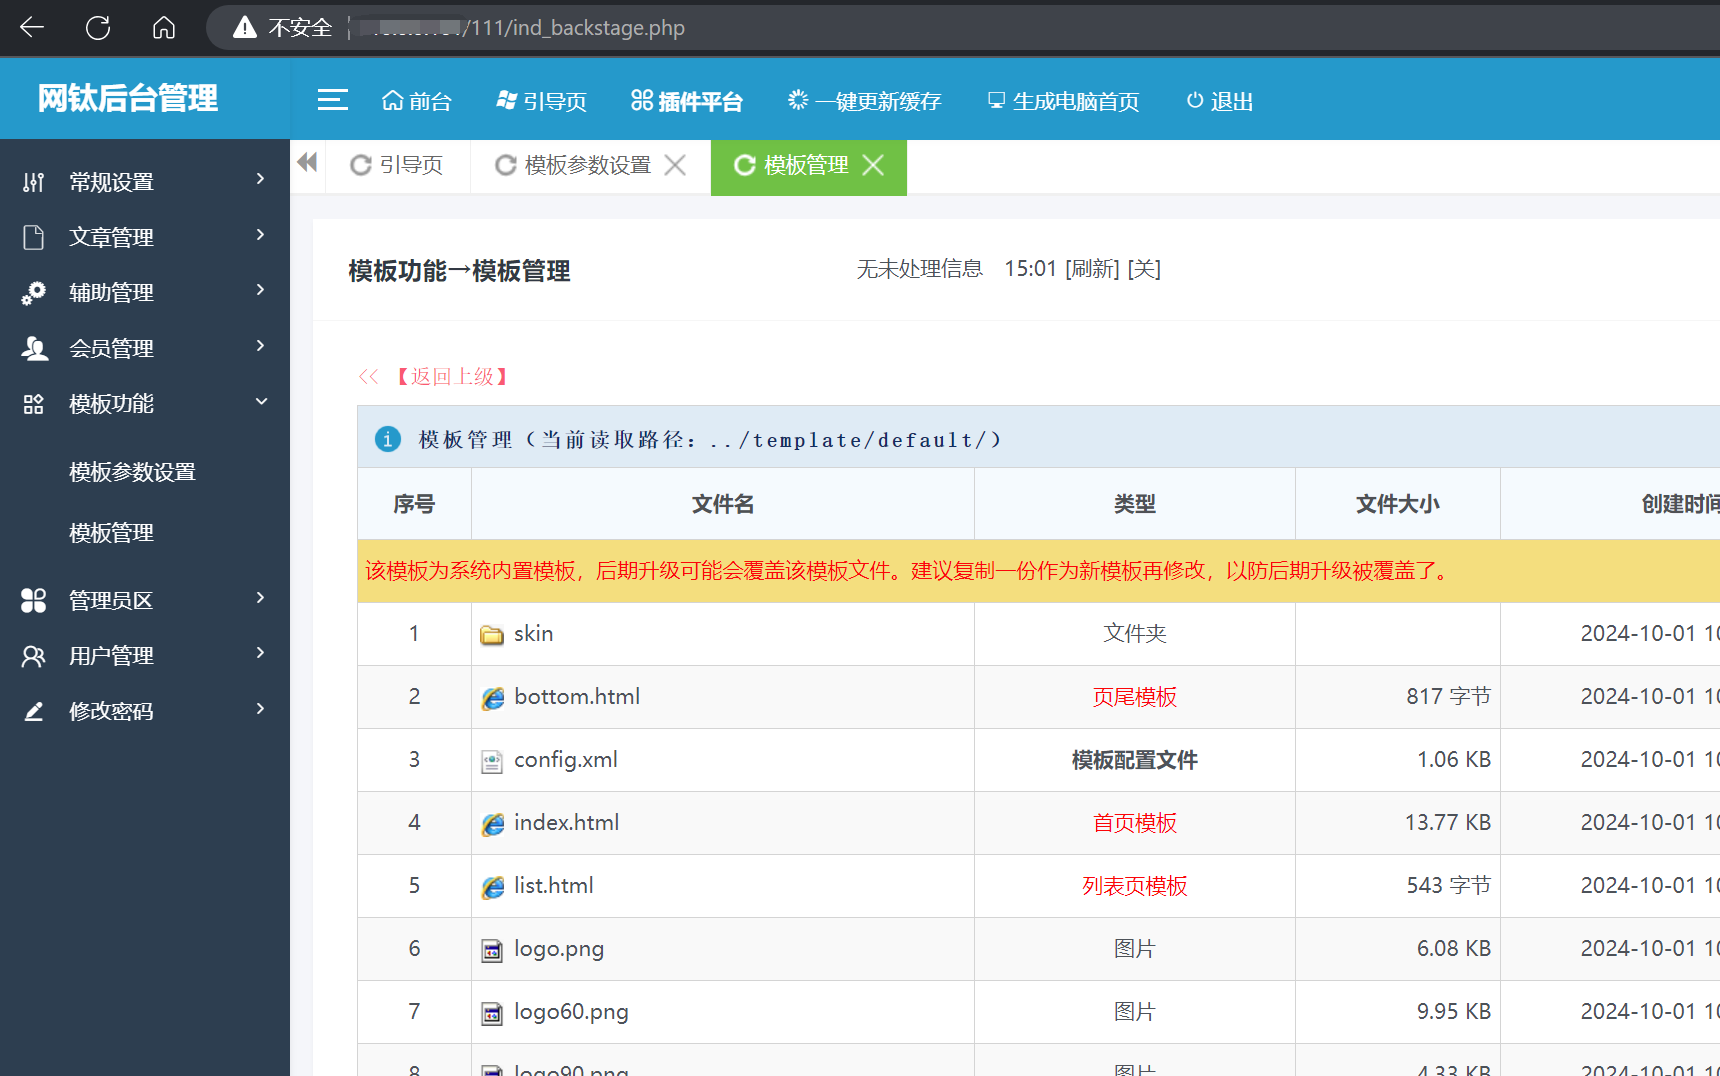Click 首页模板 type label
Image resolution: width=1720 pixels, height=1076 pixels.
click(1135, 823)
